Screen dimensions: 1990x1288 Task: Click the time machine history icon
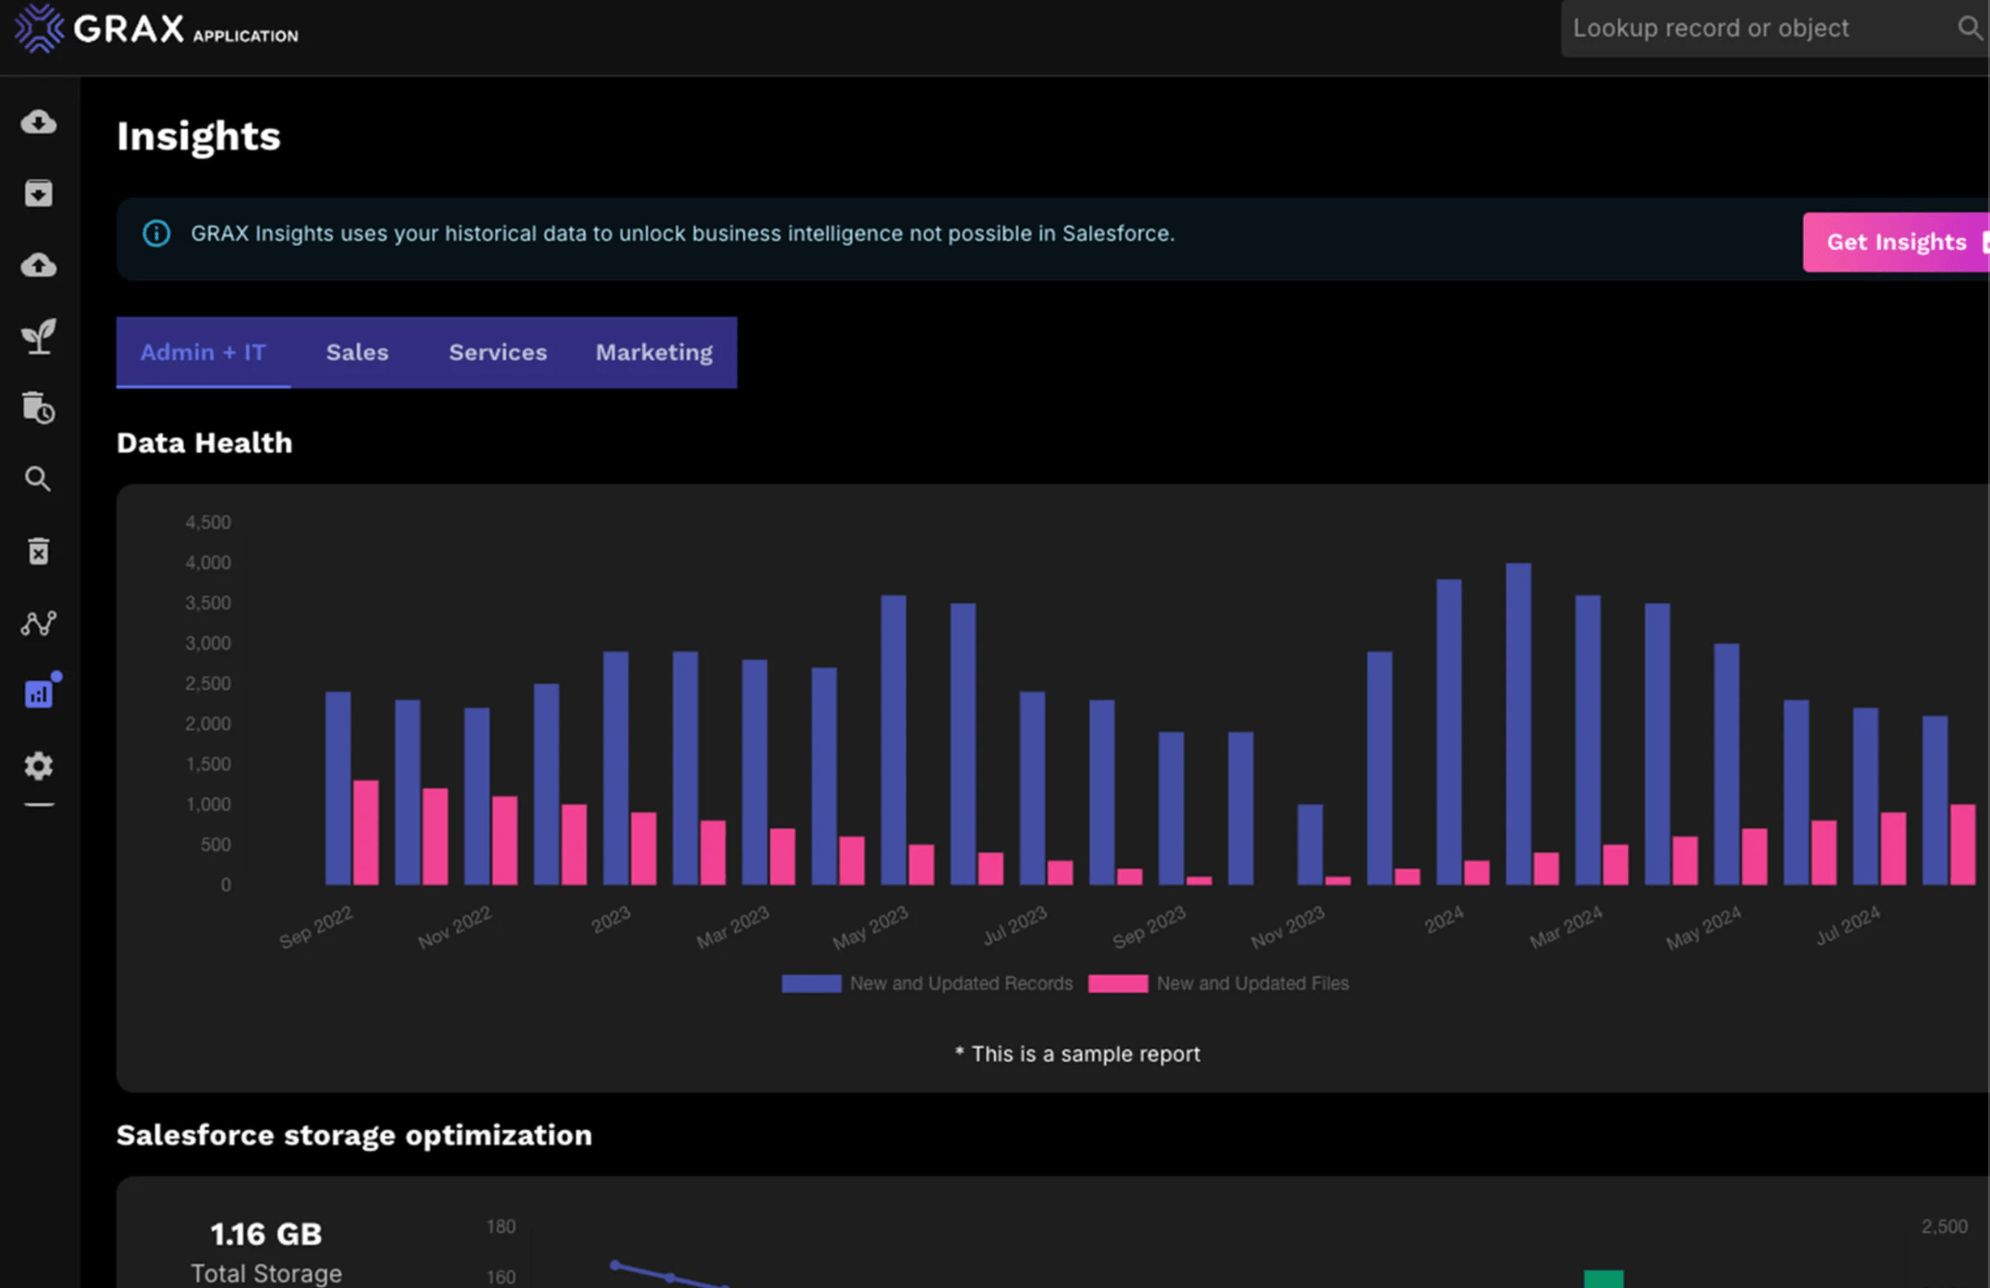pos(38,408)
